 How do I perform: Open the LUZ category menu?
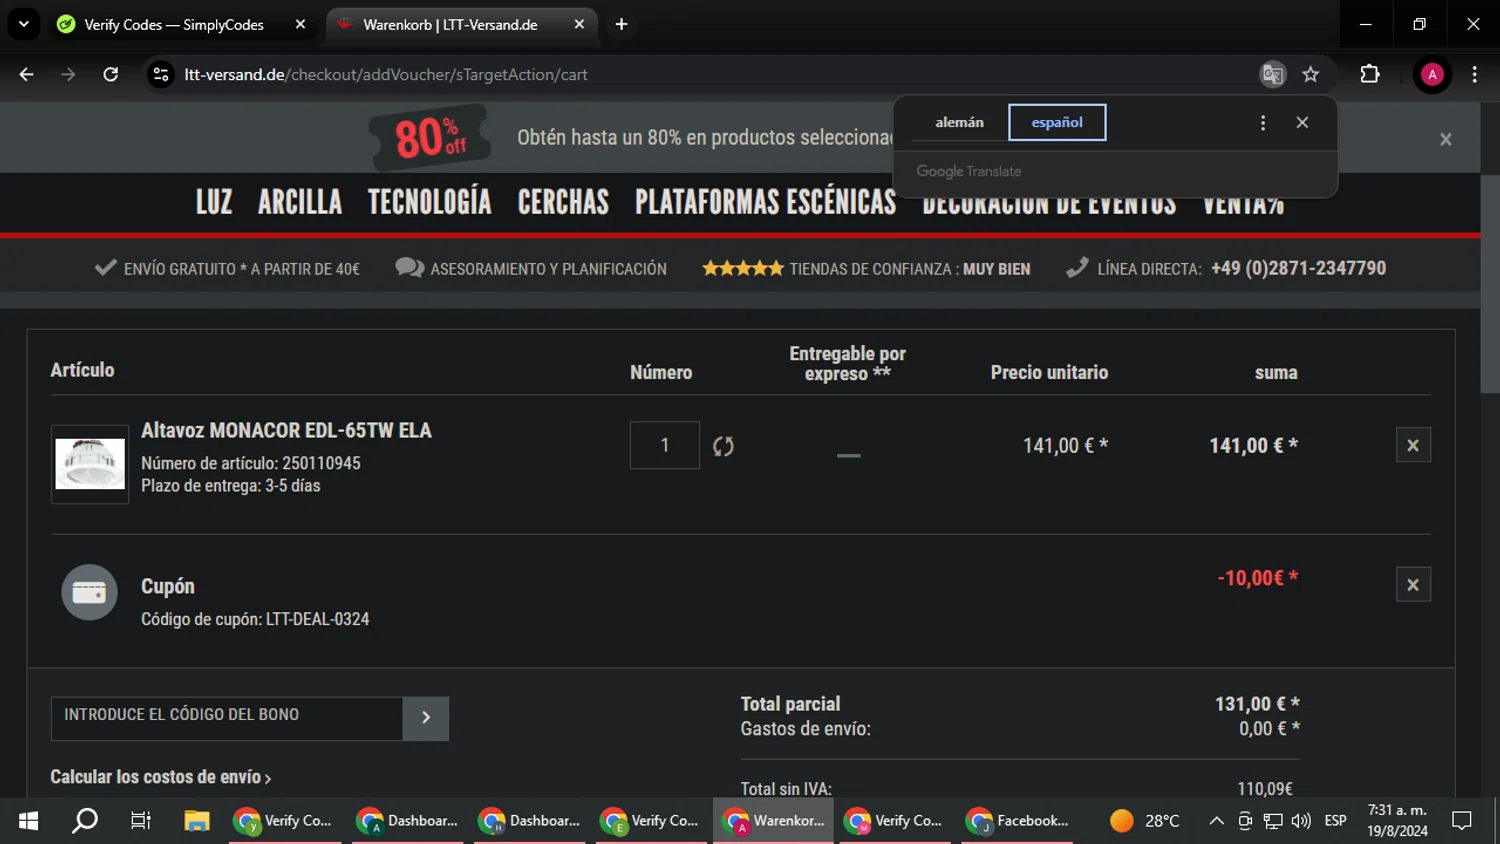tap(214, 202)
